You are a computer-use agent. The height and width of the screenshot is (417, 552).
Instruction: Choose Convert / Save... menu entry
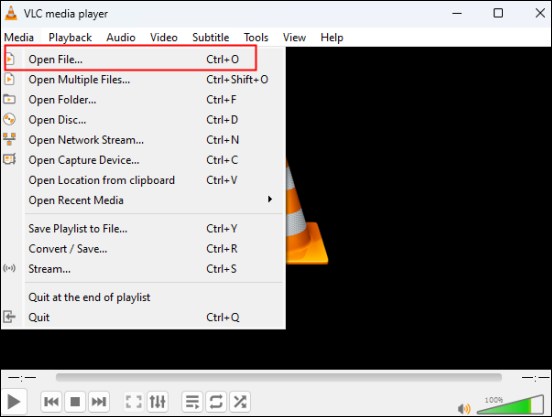pos(143,248)
